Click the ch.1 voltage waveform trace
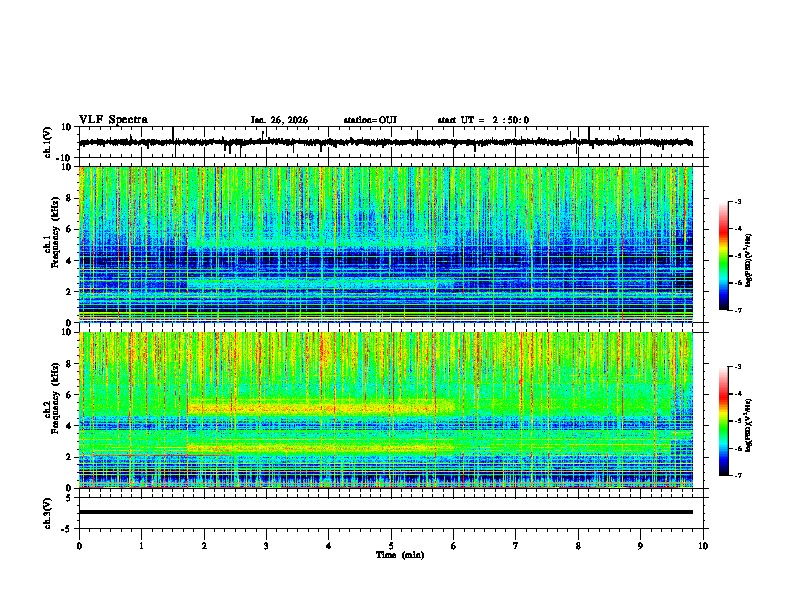Image resolution: width=792 pixels, height=612 pixels. tap(385, 143)
